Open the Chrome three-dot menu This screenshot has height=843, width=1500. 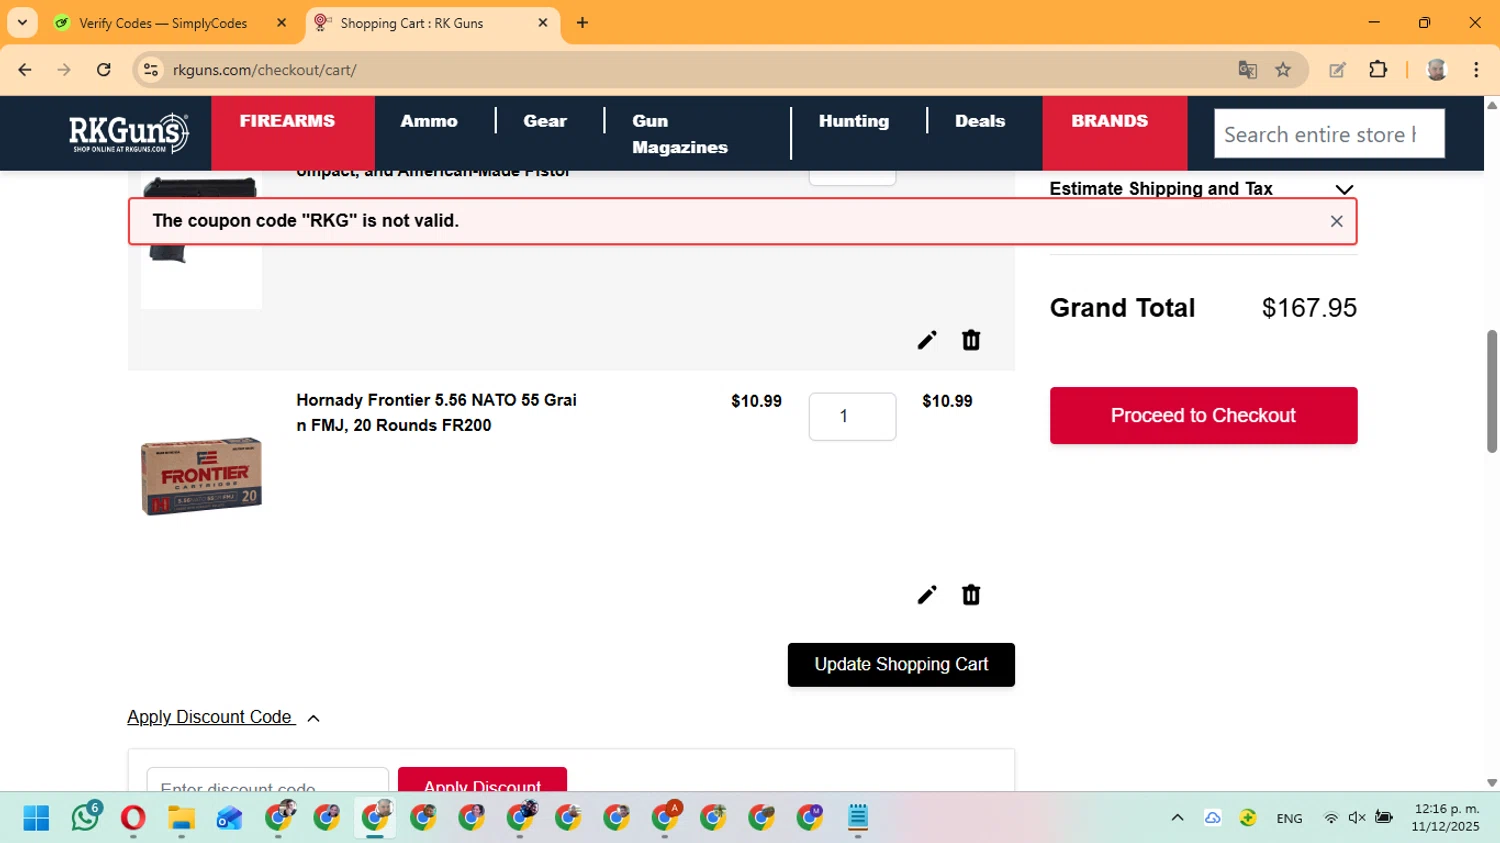pos(1476,70)
